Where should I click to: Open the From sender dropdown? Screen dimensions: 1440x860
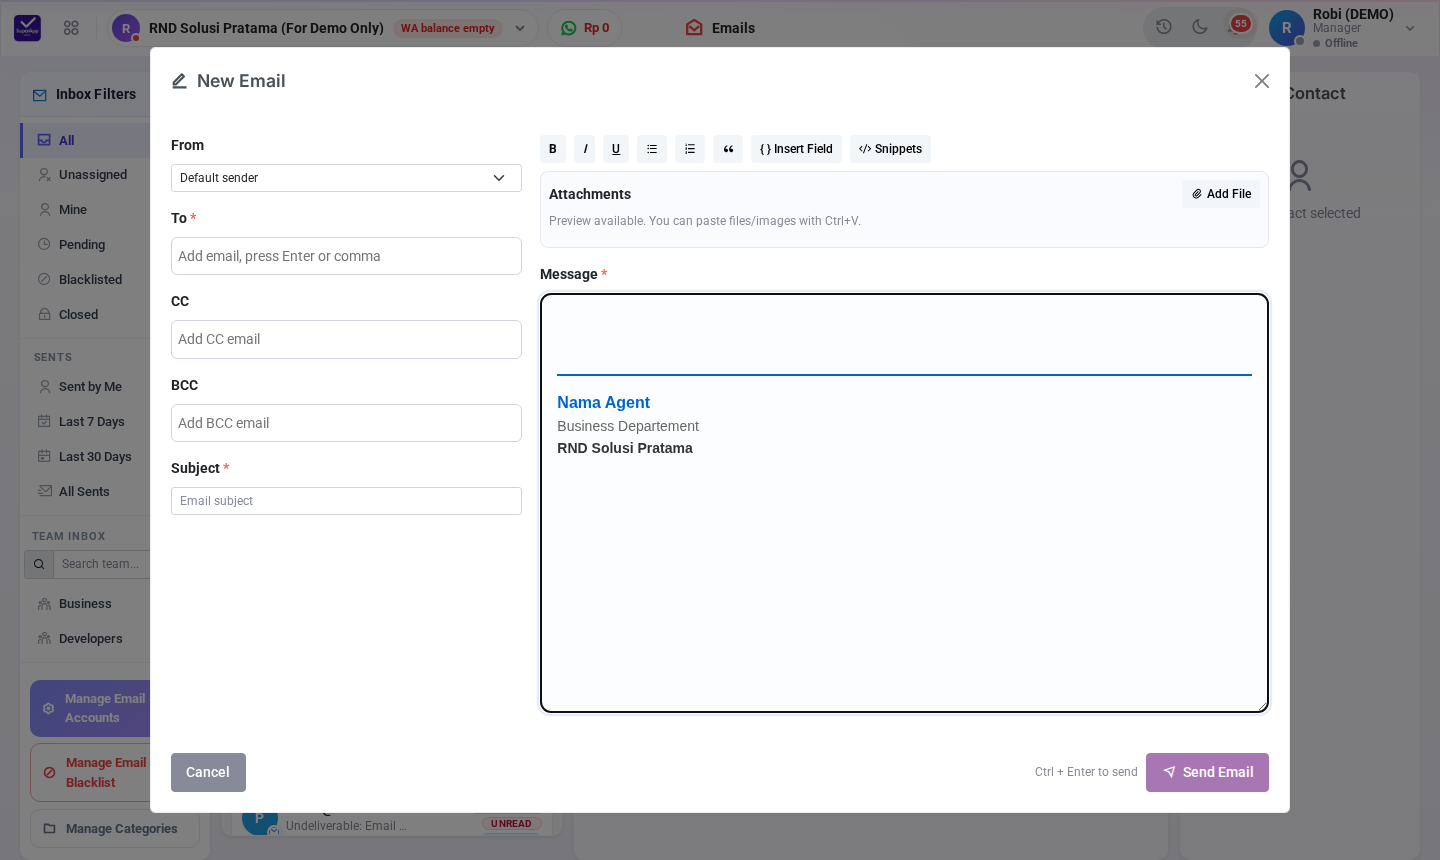click(x=346, y=178)
